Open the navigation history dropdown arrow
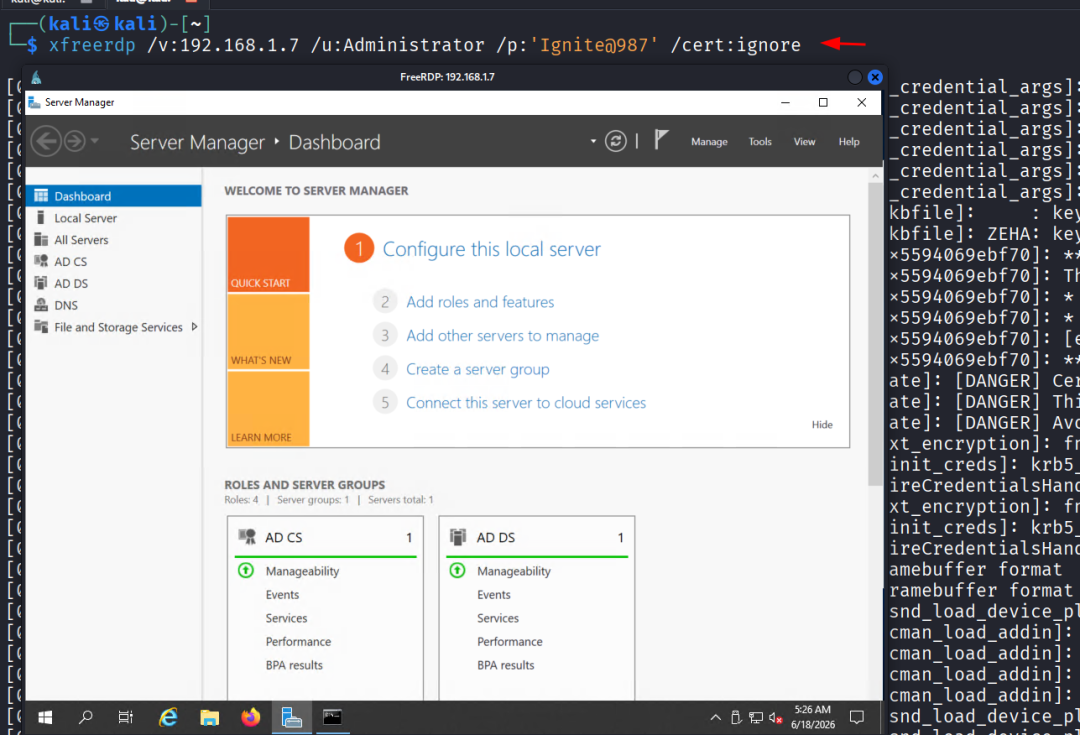Viewport: 1080px width, 735px height. 94,141
